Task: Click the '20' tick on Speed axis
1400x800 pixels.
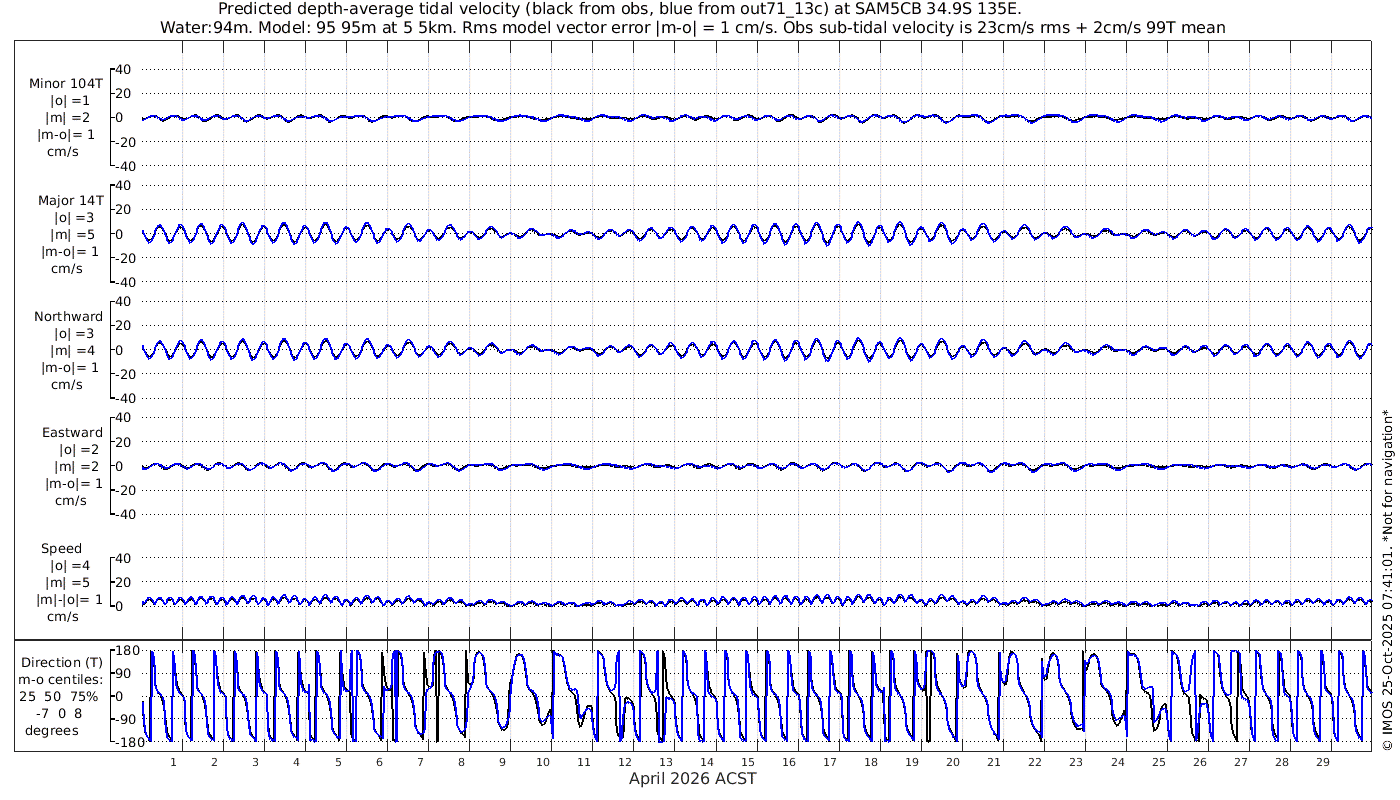Action: tap(125, 582)
